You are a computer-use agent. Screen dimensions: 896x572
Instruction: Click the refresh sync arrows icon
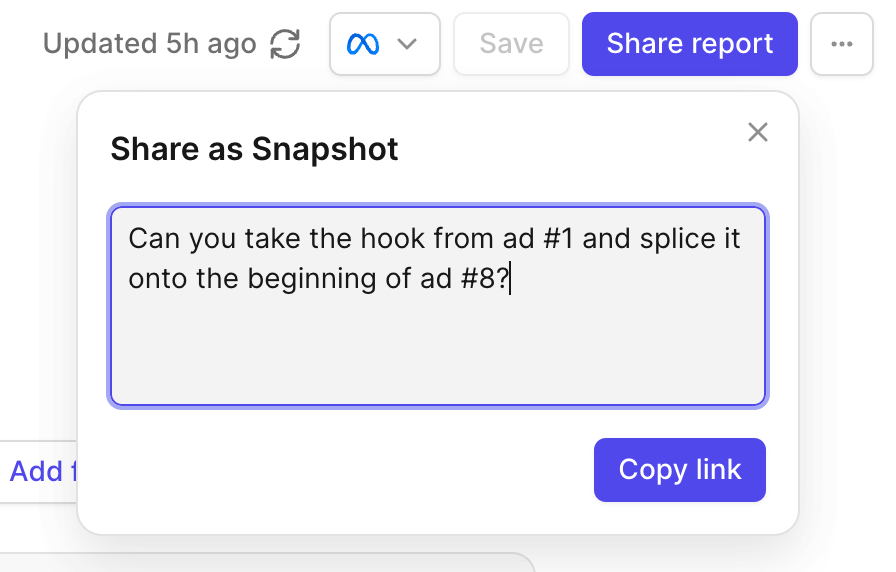coord(285,44)
